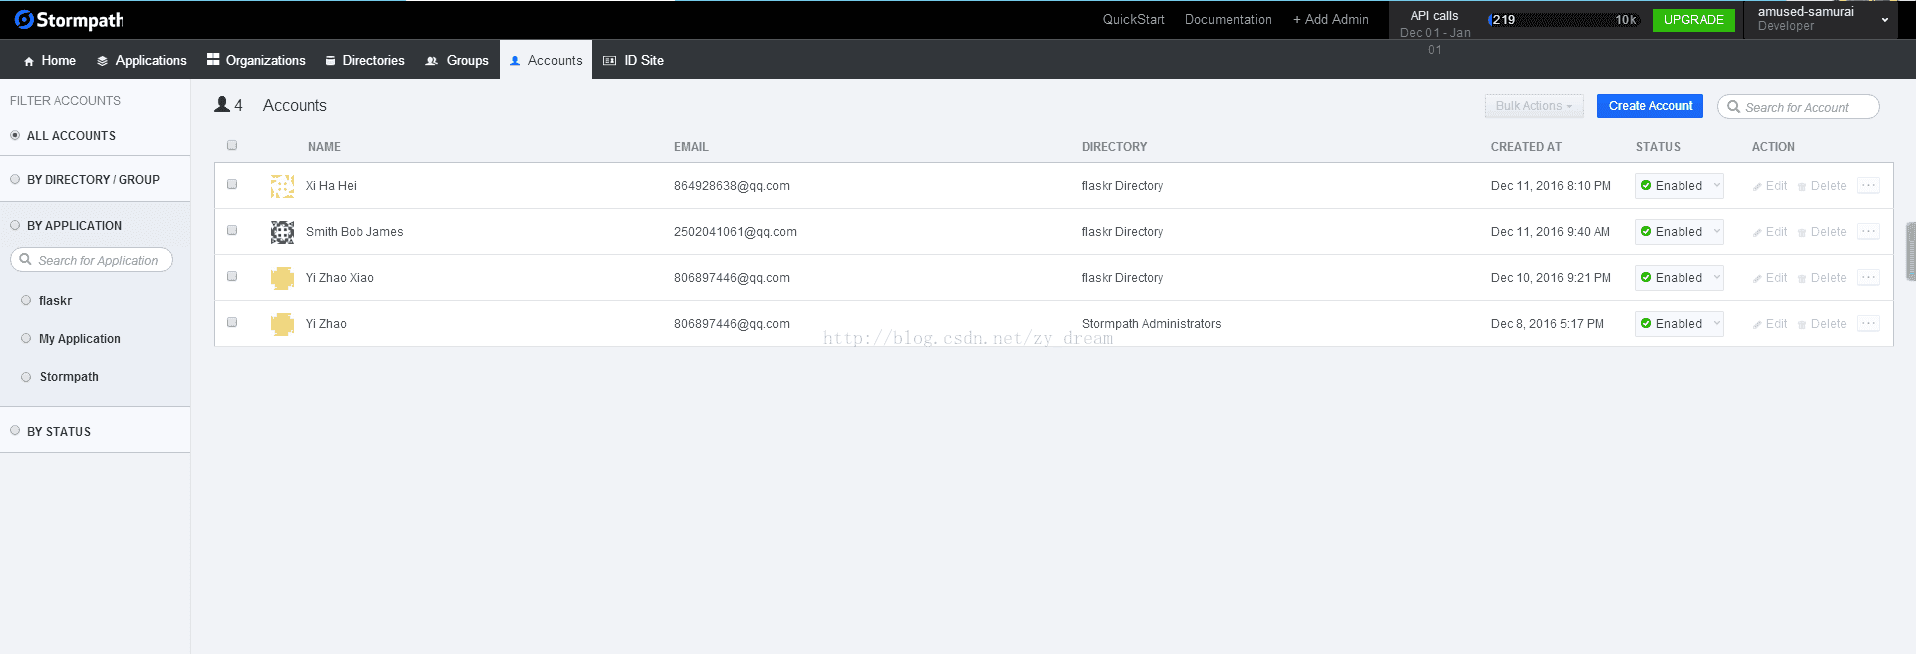Viewport: 1916px width, 654px height.
Task: Delete the Yi Zhao account
Action: [x=1822, y=324]
